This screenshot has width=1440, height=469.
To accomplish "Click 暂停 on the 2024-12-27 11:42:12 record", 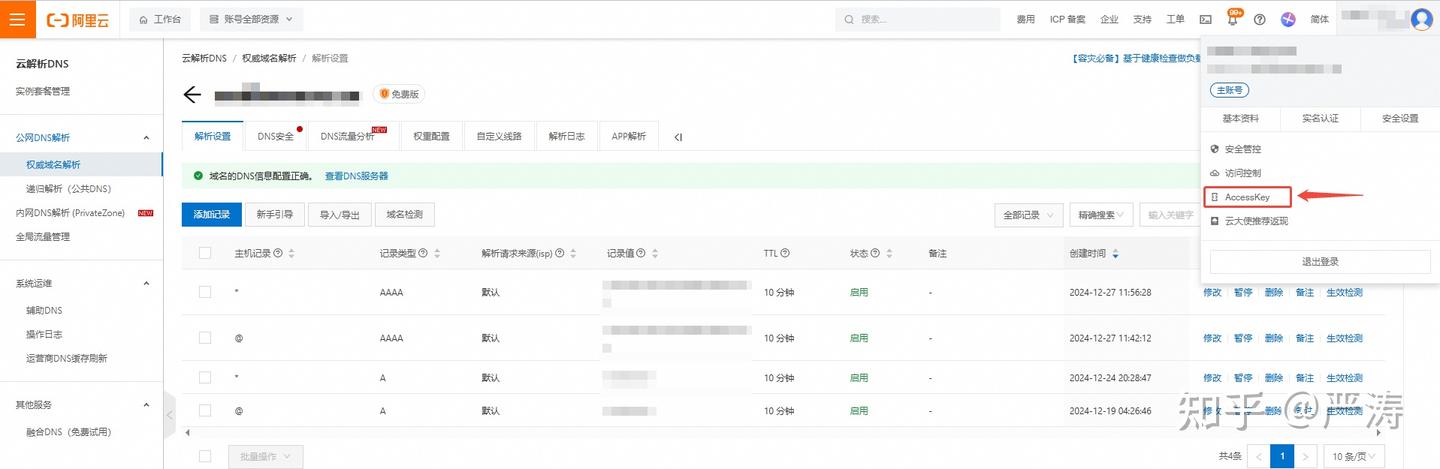I will coord(1243,338).
